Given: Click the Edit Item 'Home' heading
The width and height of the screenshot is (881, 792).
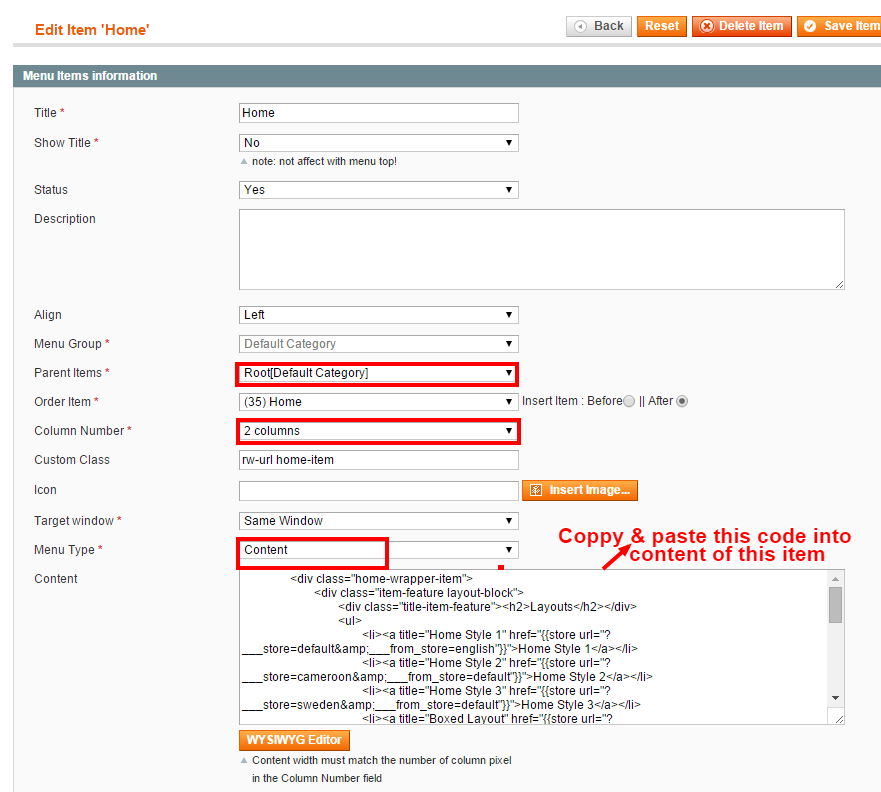Looking at the screenshot, I should 92,30.
